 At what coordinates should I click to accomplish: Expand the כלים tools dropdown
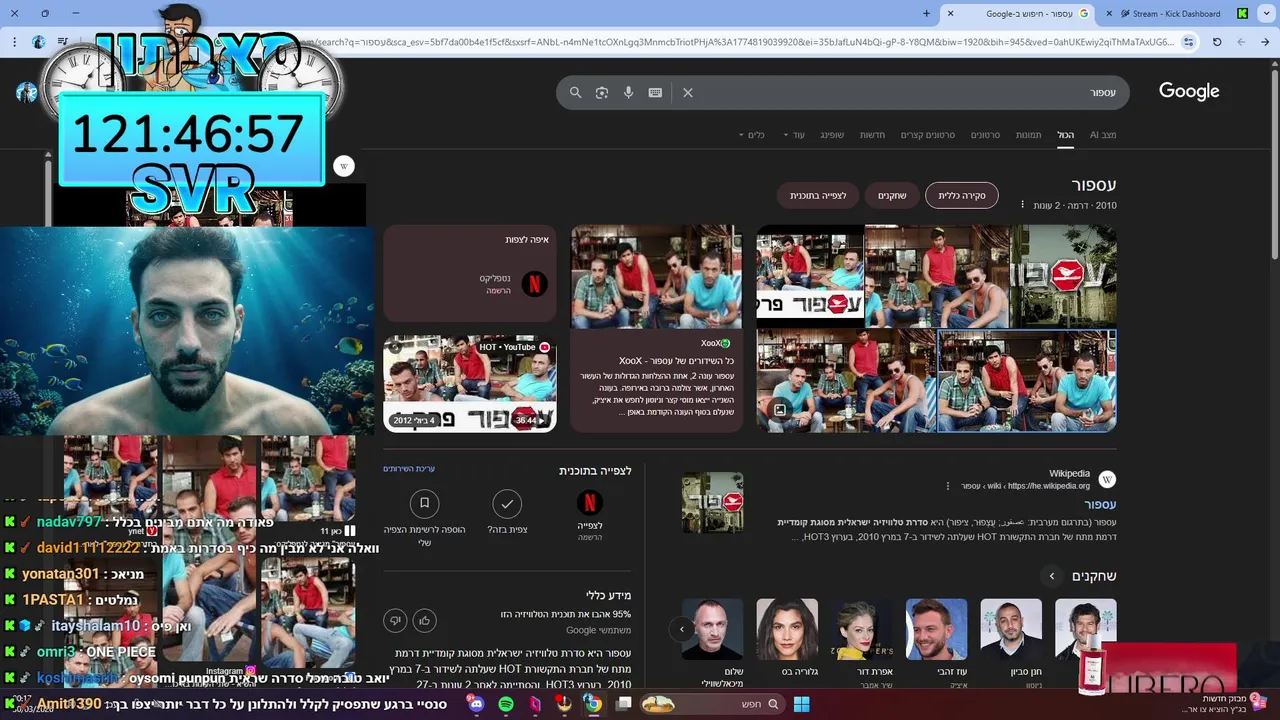coord(752,135)
